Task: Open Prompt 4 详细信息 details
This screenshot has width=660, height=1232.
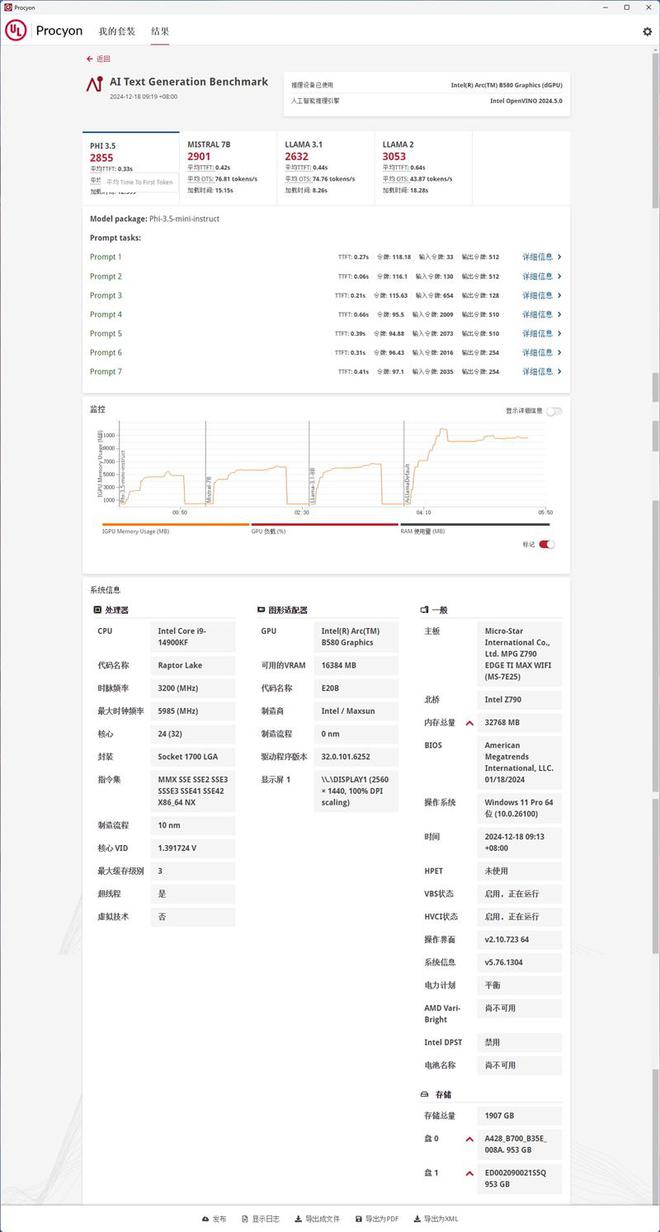Action: click(541, 314)
